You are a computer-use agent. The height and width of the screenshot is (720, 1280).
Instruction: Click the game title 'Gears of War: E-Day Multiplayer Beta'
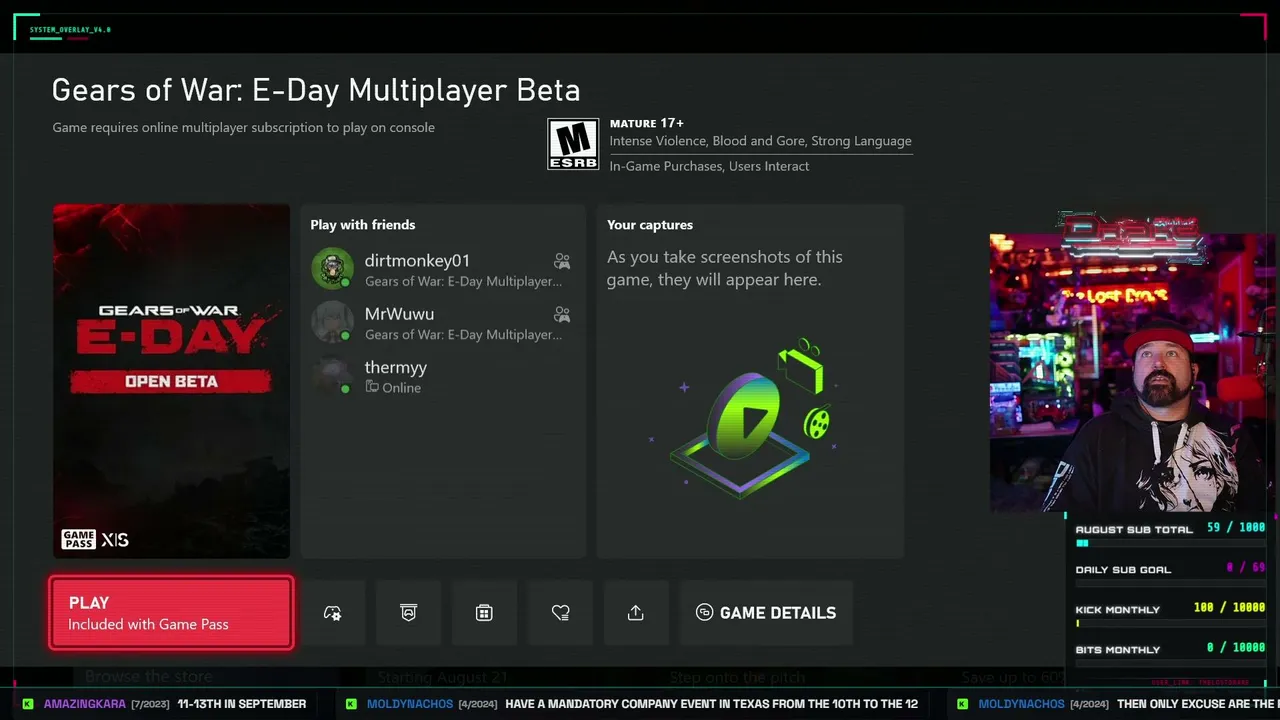coord(316,90)
